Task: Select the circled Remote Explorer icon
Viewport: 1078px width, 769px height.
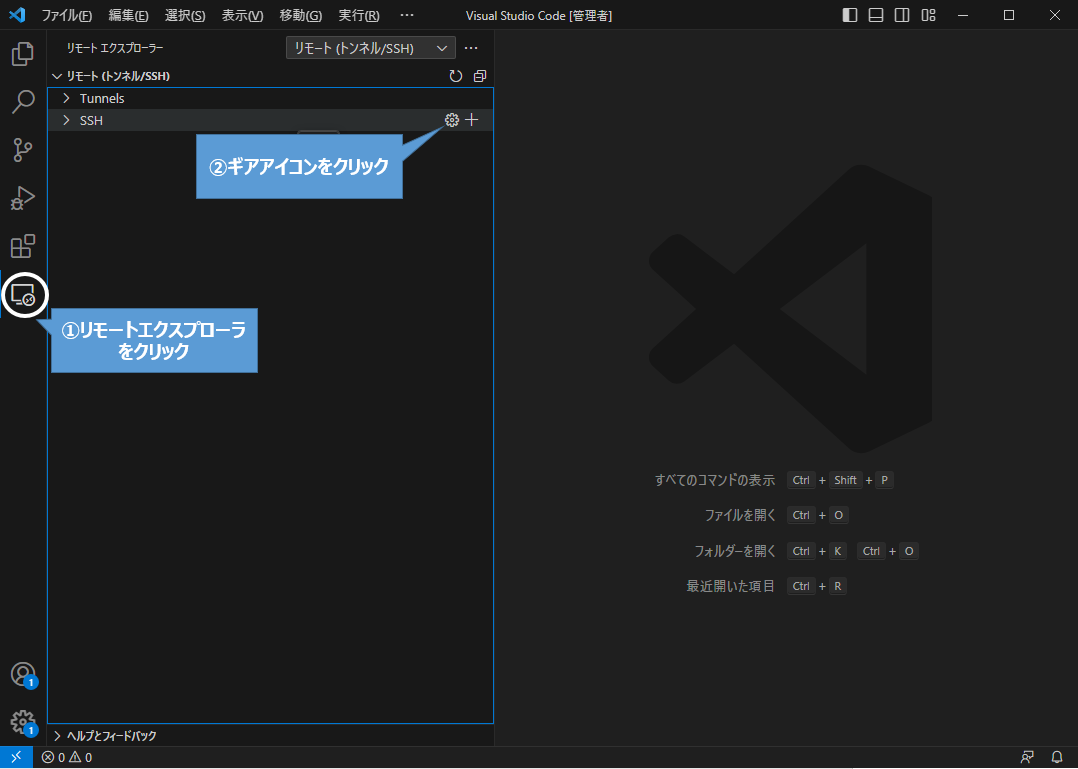Action: (24, 295)
